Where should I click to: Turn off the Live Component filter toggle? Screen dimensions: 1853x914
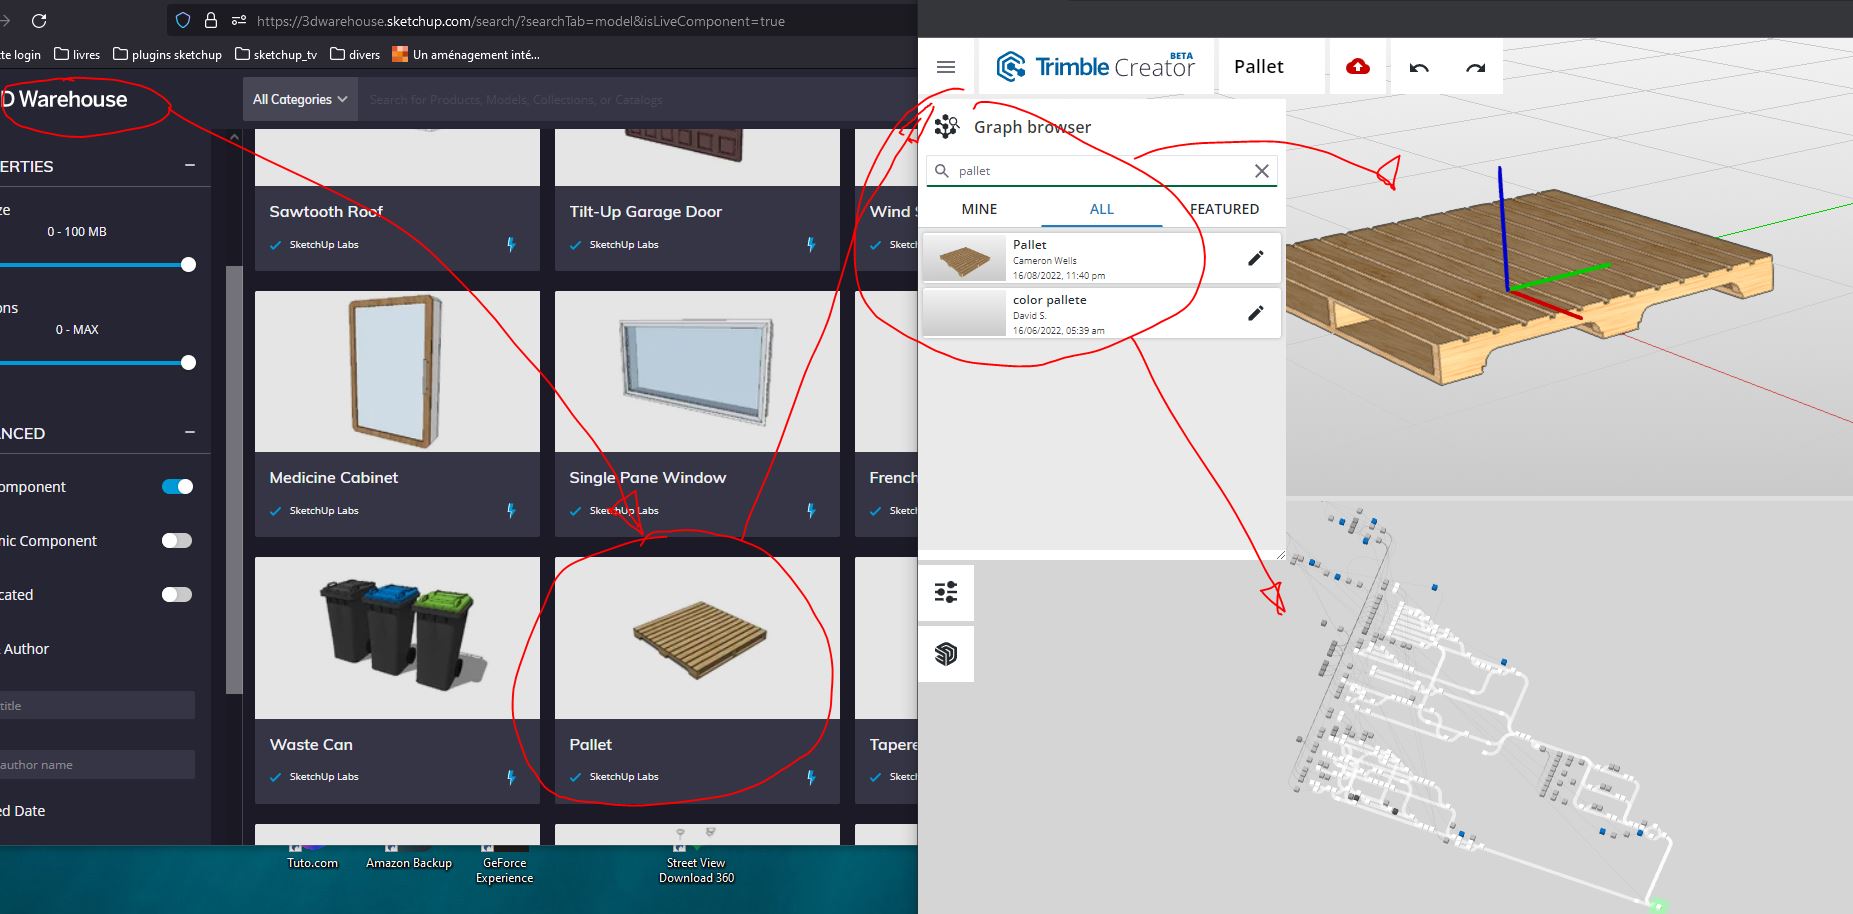click(177, 487)
